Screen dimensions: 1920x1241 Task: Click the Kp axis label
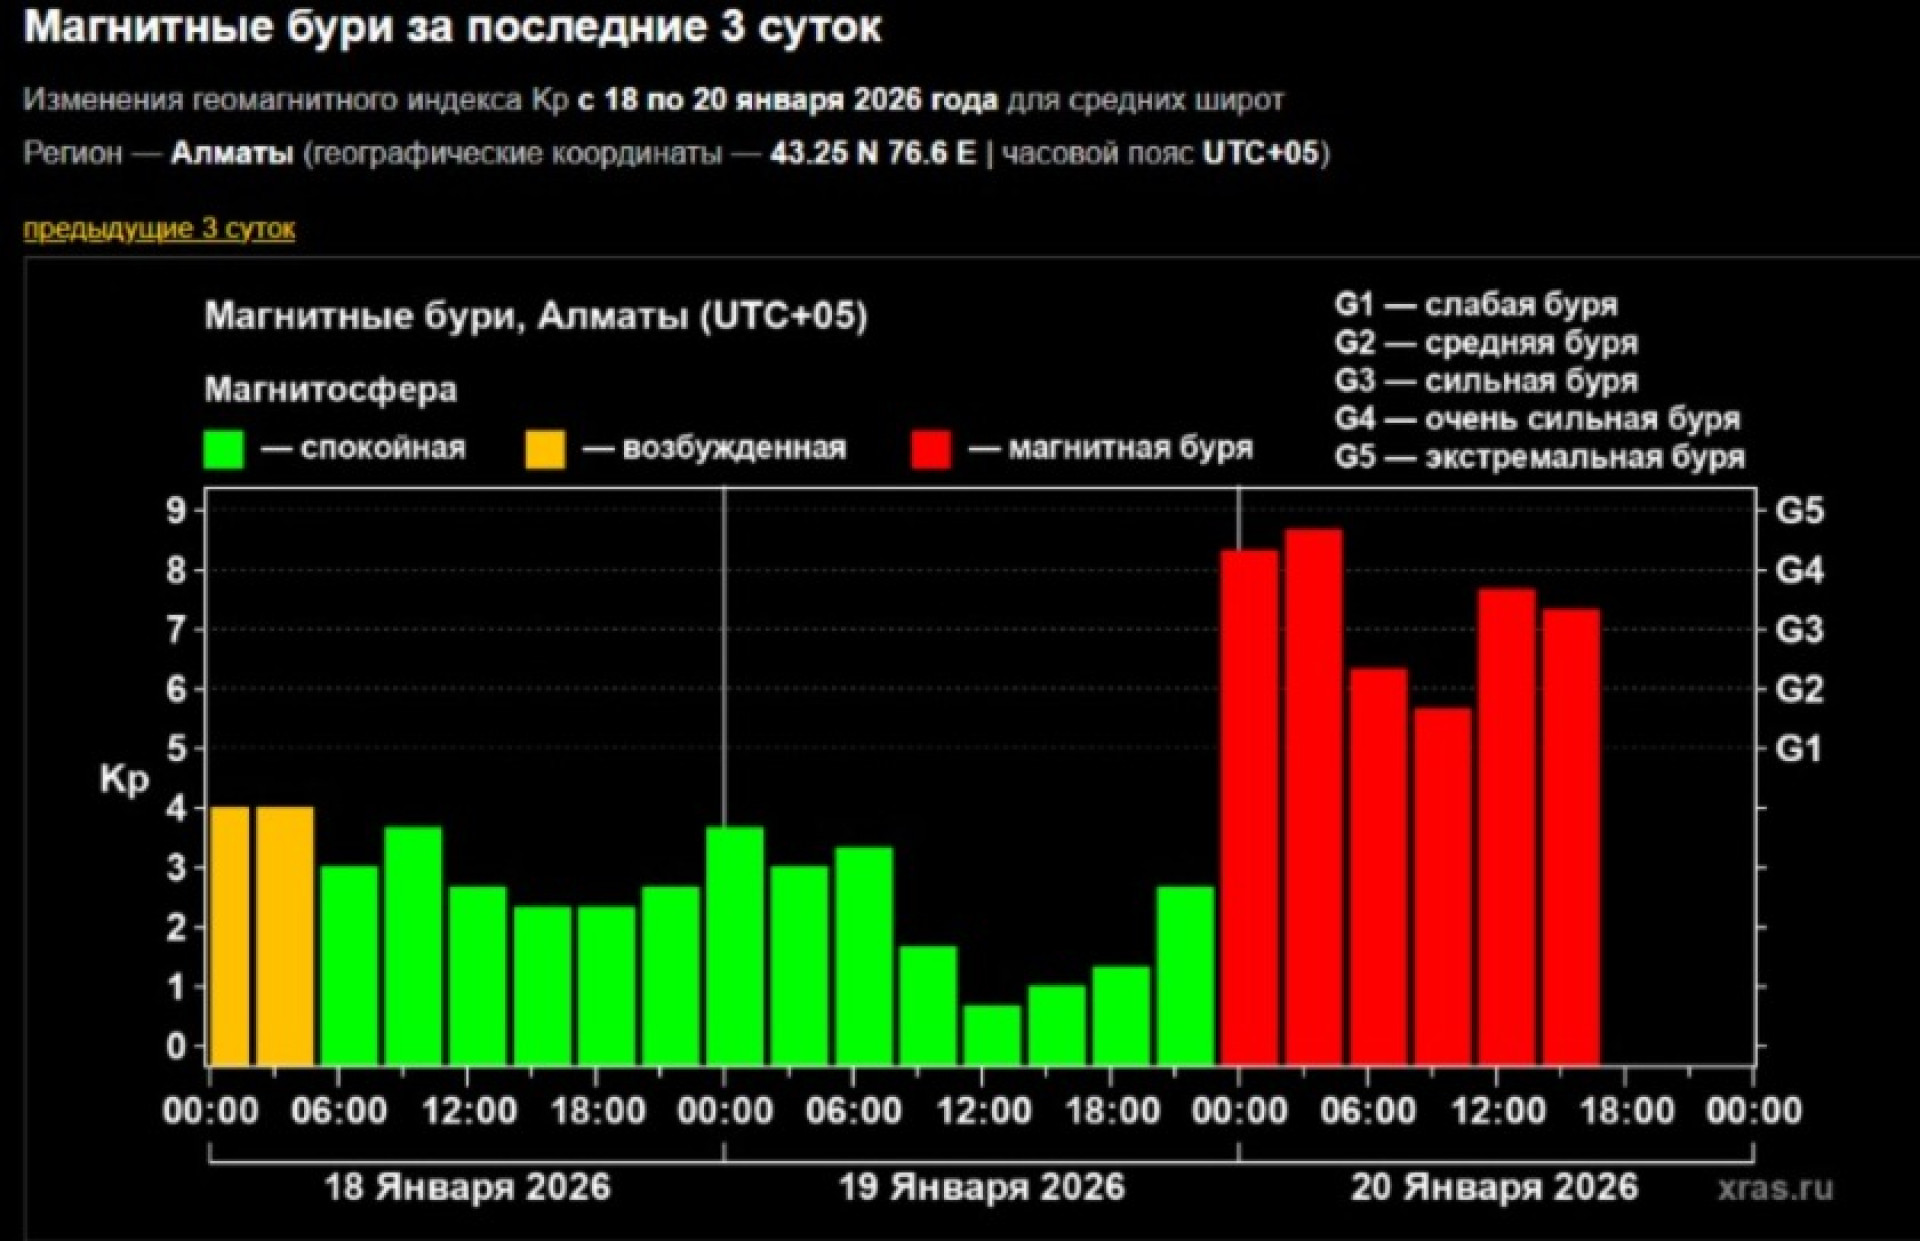[x=124, y=779]
